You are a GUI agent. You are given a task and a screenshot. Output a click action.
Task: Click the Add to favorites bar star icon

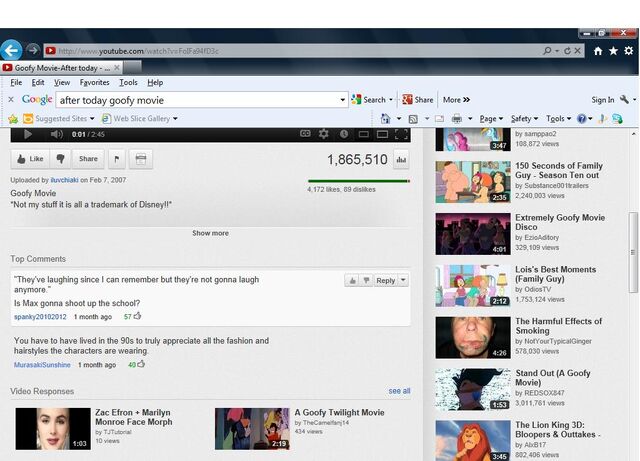point(13,119)
